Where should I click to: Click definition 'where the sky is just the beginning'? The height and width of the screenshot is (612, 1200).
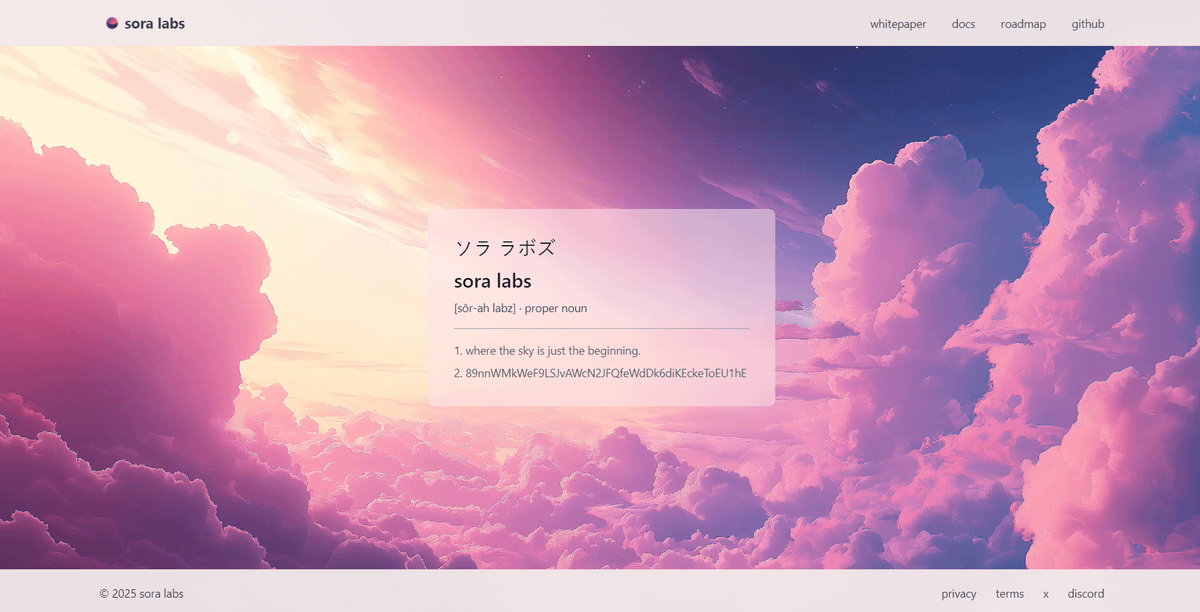pyautogui.click(x=553, y=351)
